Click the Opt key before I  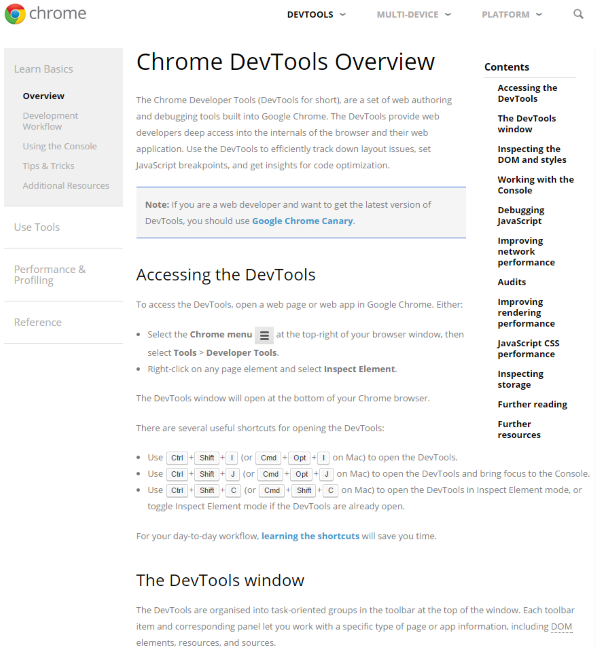pyautogui.click(x=299, y=458)
